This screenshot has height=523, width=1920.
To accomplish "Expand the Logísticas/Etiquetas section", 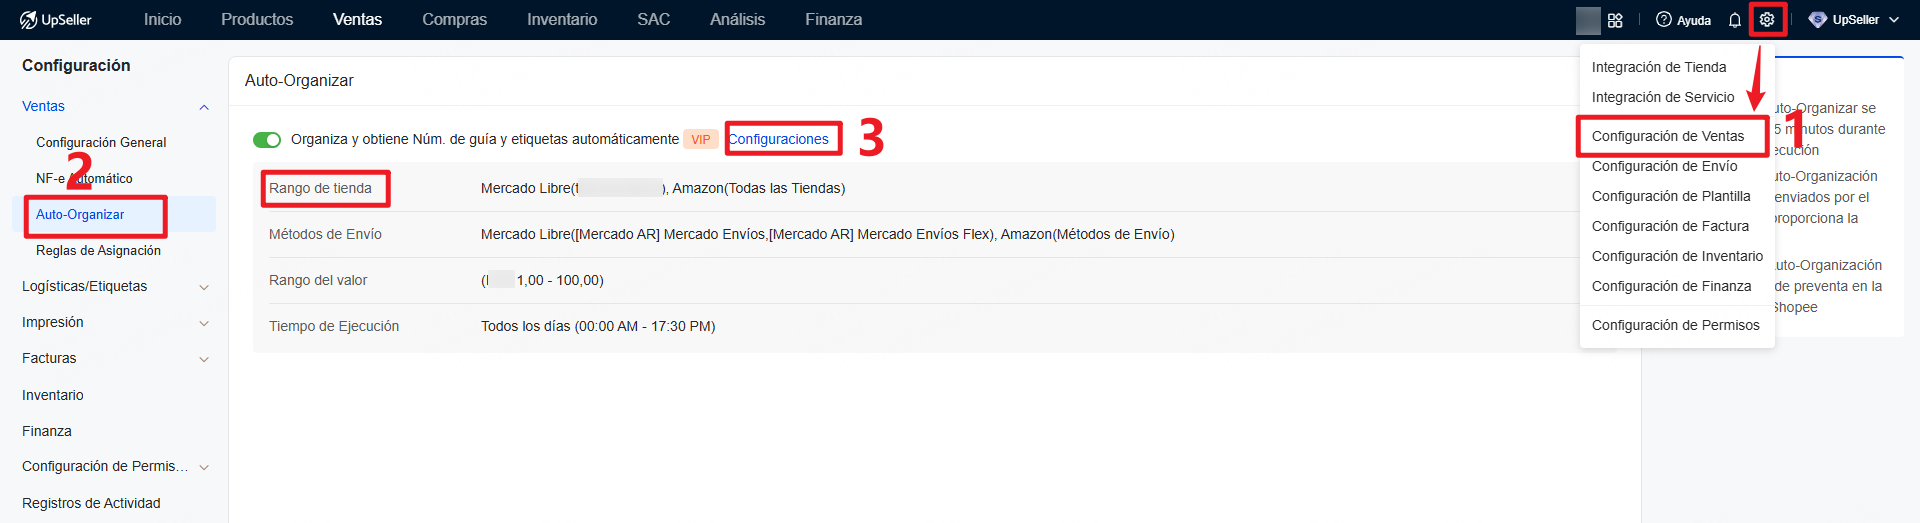I will coord(204,287).
